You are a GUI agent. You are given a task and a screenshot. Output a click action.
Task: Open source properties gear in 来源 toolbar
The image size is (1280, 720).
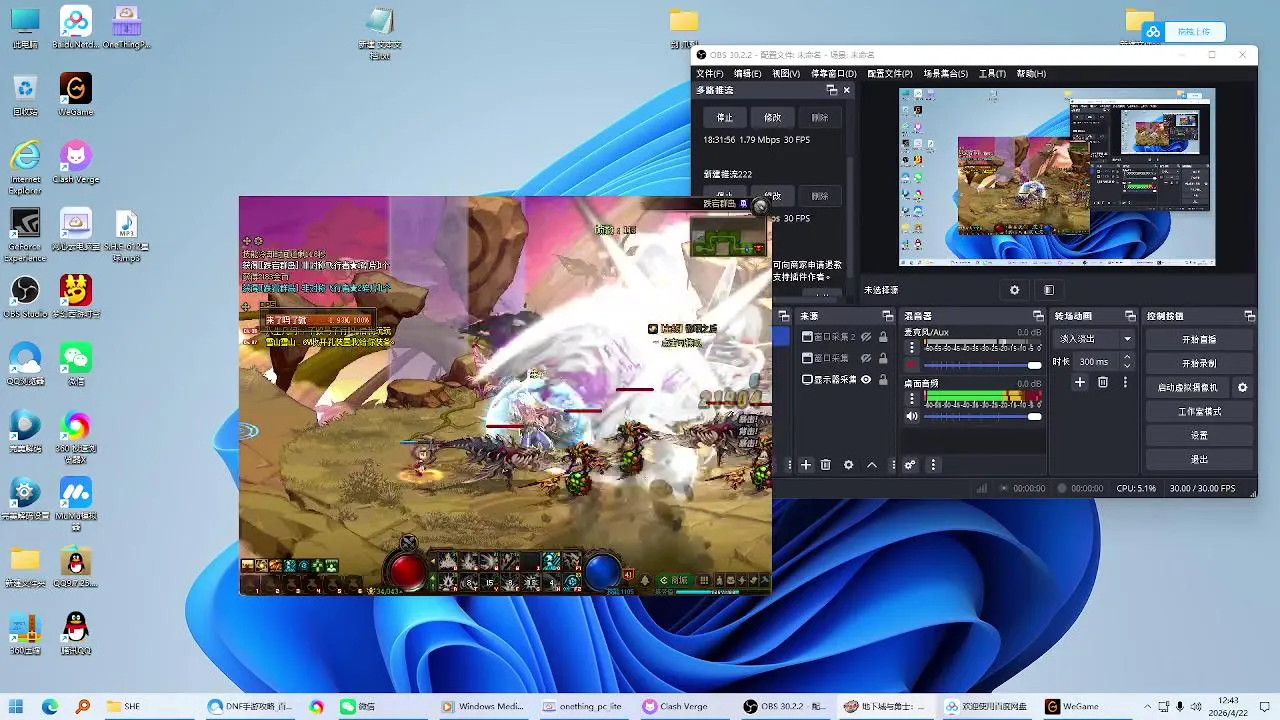click(x=849, y=465)
